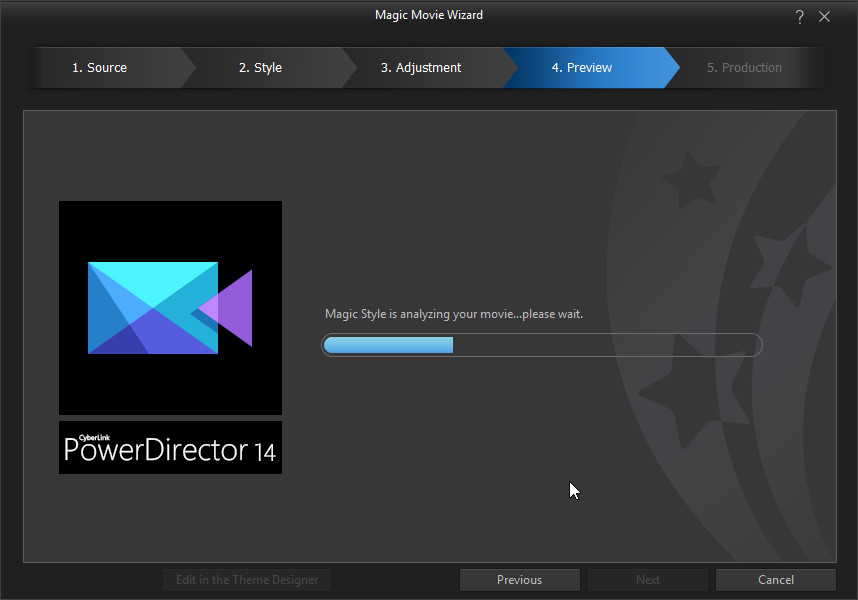The image size is (858, 600).
Task: Click the PowerDirector camera logo image
Action: click(170, 308)
